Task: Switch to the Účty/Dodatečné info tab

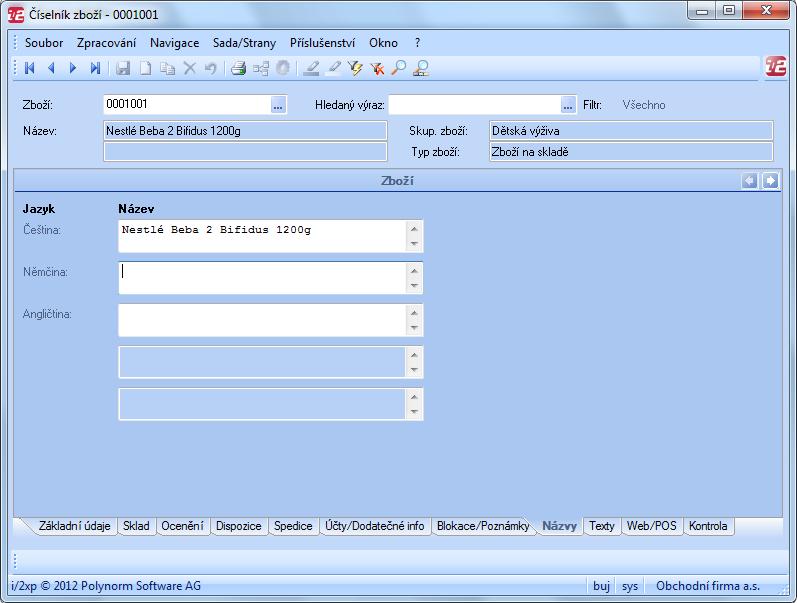Action: [x=374, y=526]
